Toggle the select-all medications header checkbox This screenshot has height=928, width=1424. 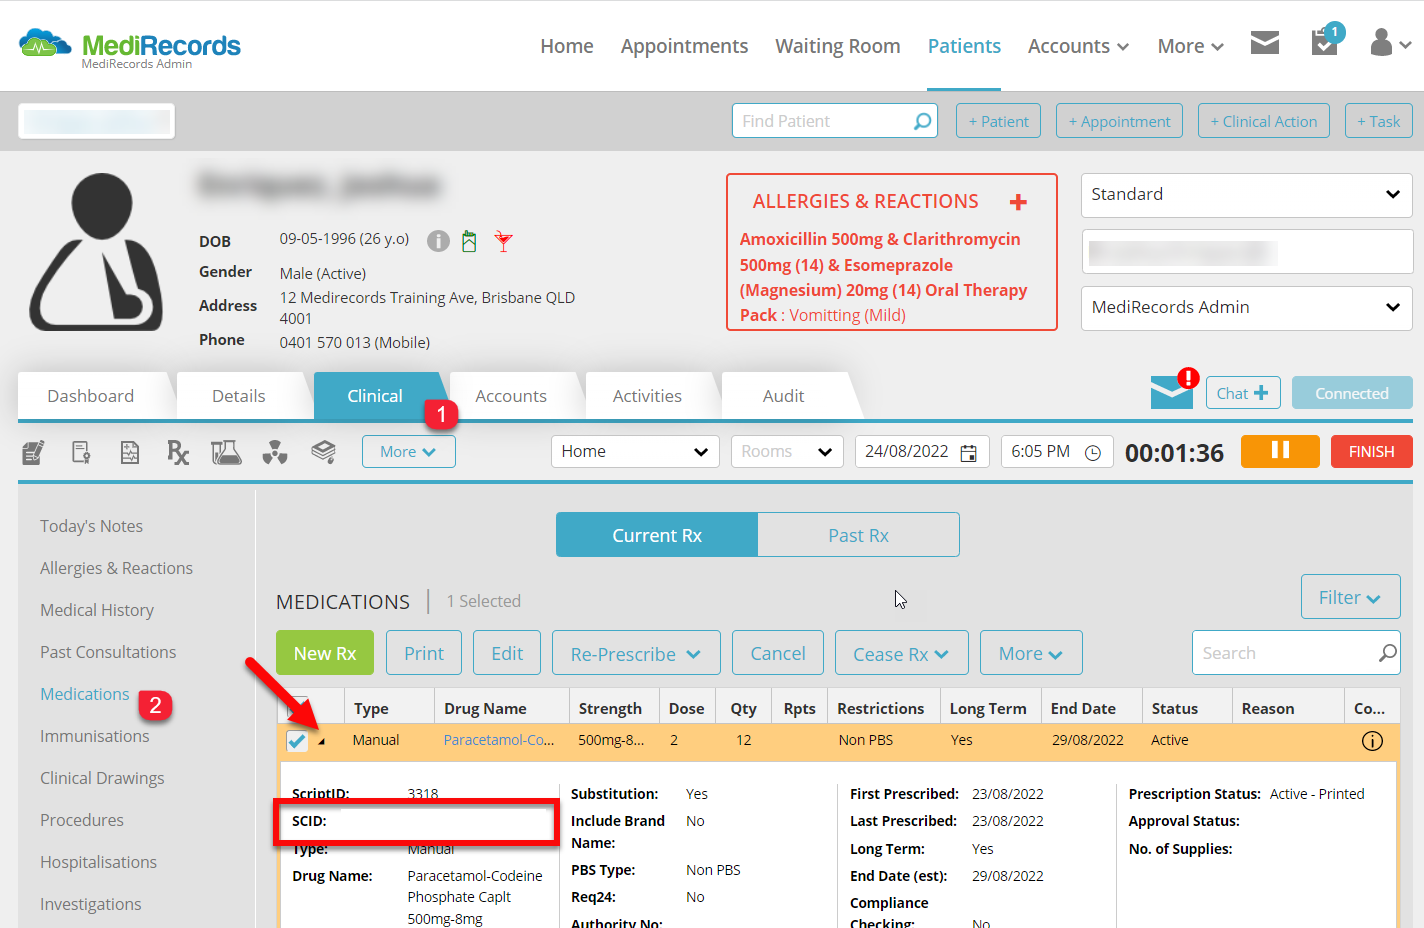[x=297, y=707]
